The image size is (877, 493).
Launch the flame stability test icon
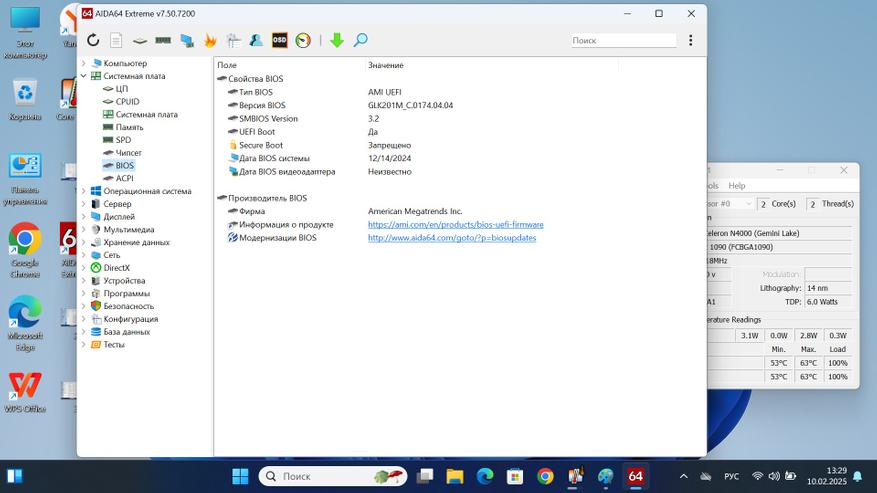tap(210, 40)
